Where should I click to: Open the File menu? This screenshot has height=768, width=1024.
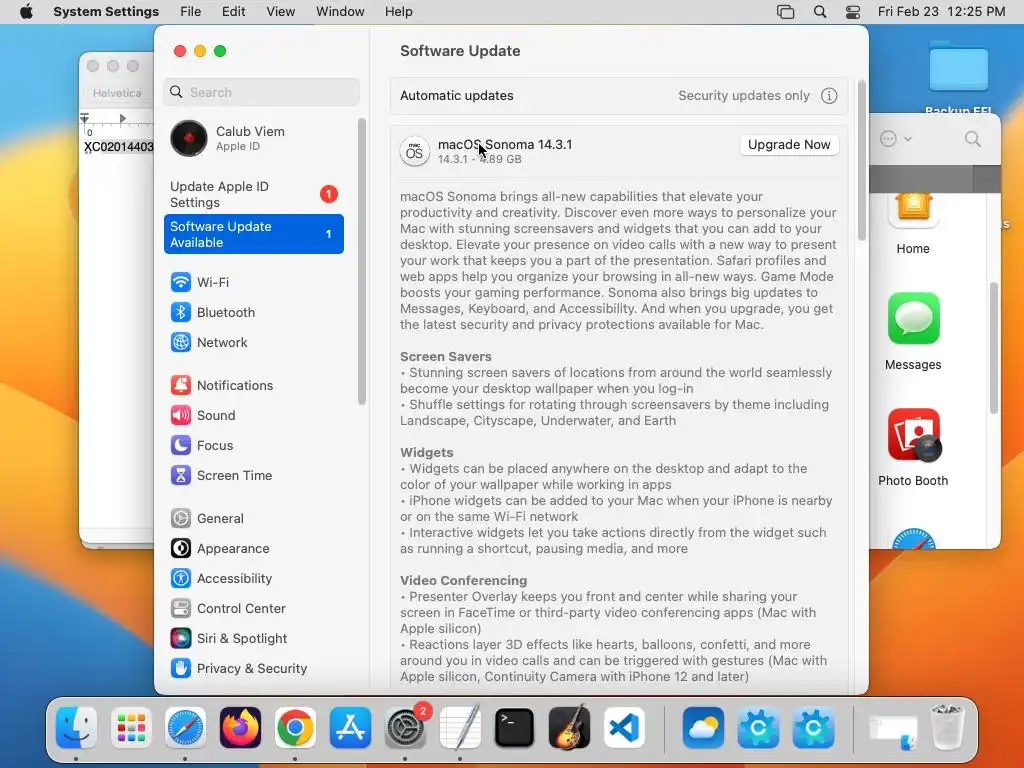pos(191,12)
